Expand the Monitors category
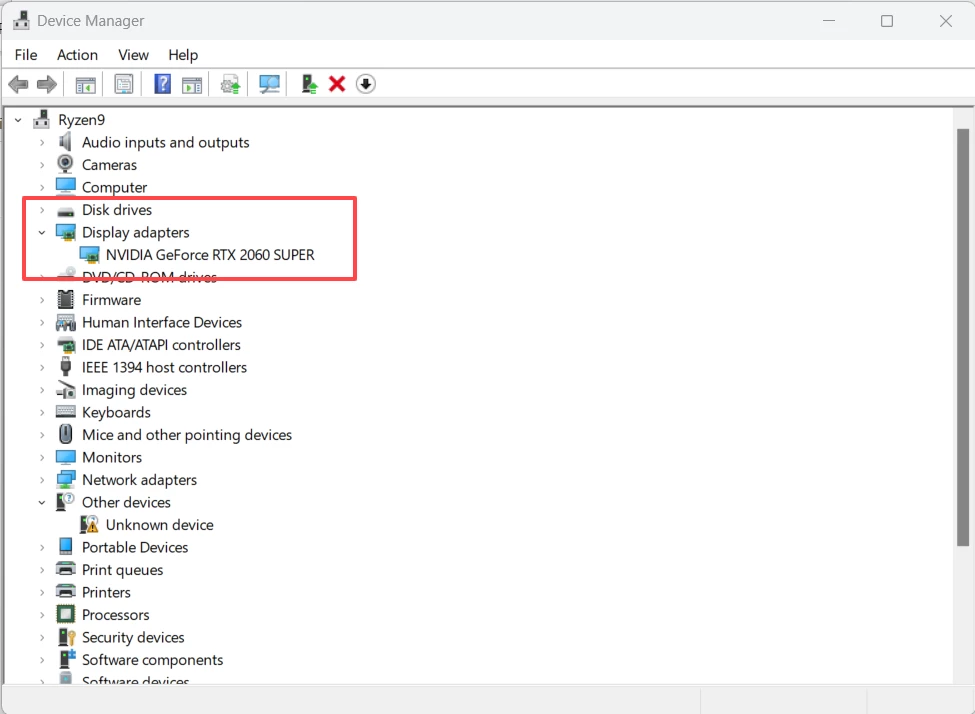 (x=42, y=458)
